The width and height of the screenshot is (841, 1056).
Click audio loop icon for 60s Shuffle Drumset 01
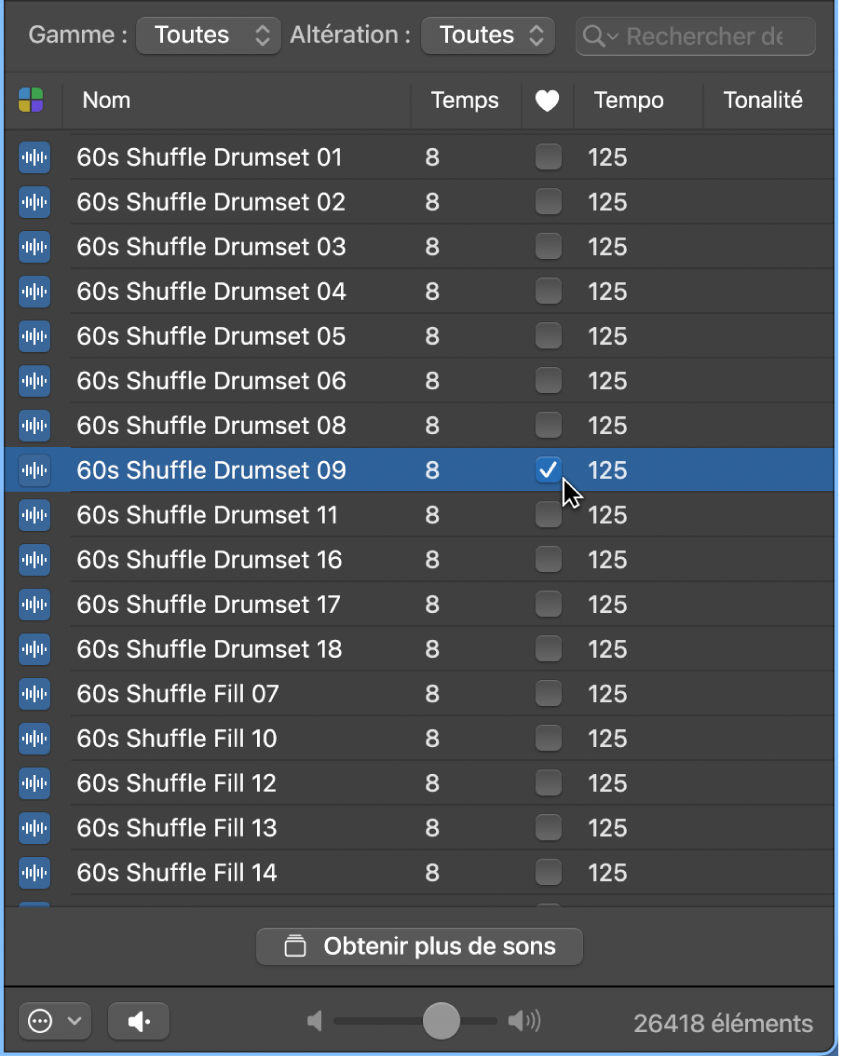pos(34,157)
